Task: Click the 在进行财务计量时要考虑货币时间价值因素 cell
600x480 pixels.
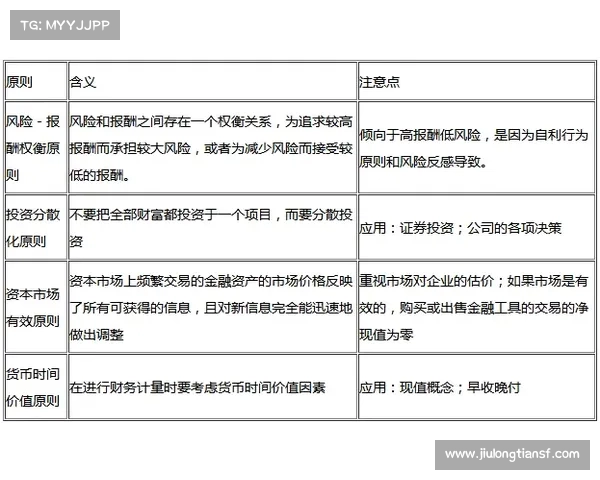Action: pos(197,387)
